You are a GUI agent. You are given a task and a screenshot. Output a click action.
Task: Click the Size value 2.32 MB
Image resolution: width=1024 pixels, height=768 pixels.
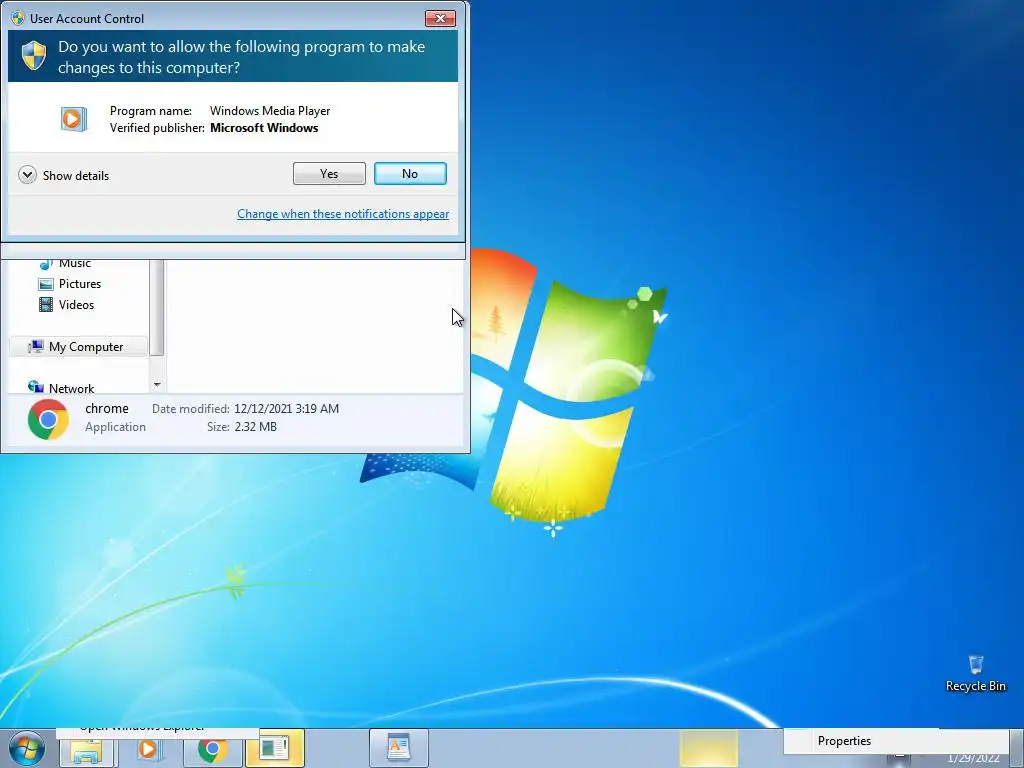click(255, 426)
